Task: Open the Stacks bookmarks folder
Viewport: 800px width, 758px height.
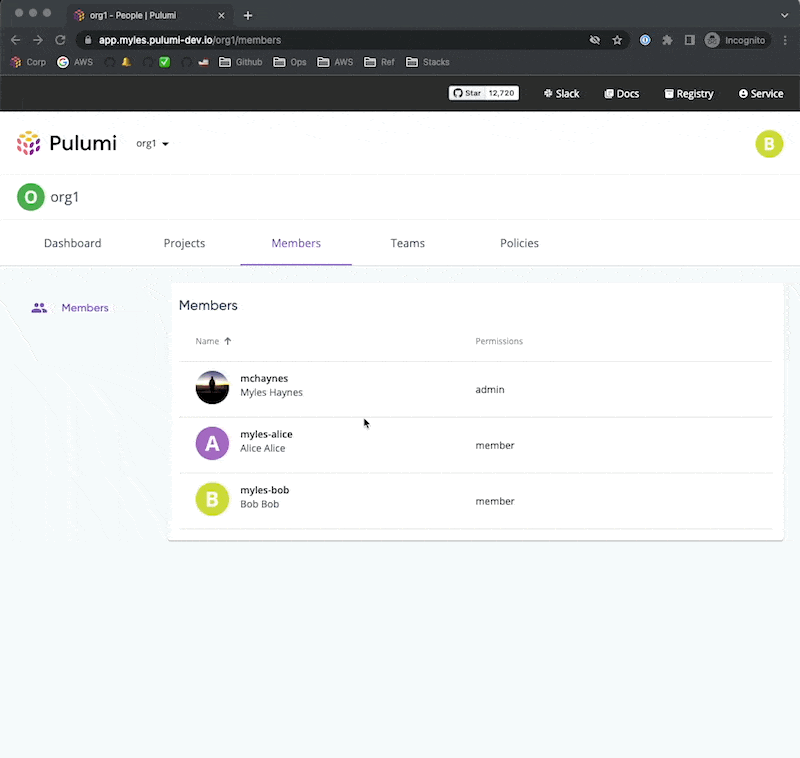Action: (428, 62)
